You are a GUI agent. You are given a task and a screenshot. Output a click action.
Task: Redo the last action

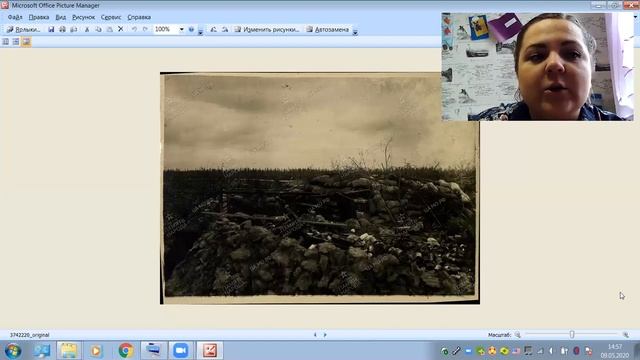click(145, 29)
